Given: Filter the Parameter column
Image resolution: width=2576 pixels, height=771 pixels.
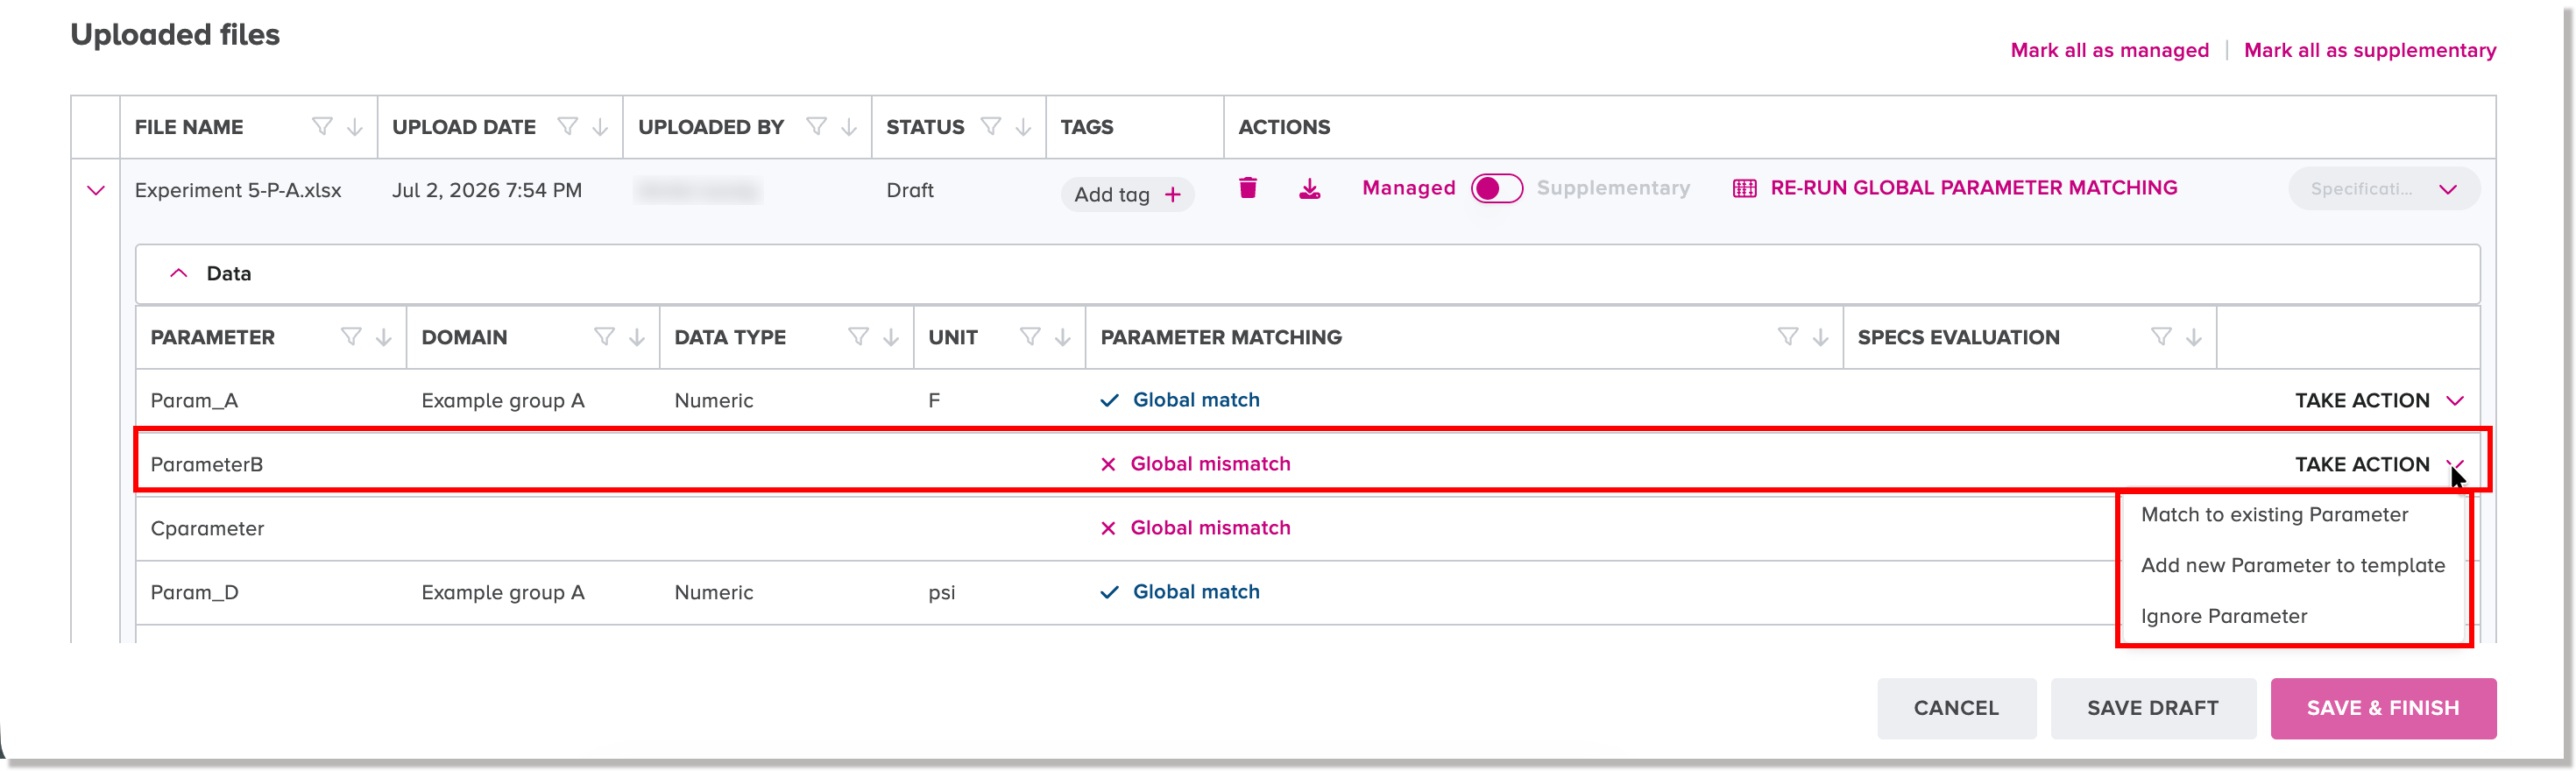Looking at the screenshot, I should 351,337.
